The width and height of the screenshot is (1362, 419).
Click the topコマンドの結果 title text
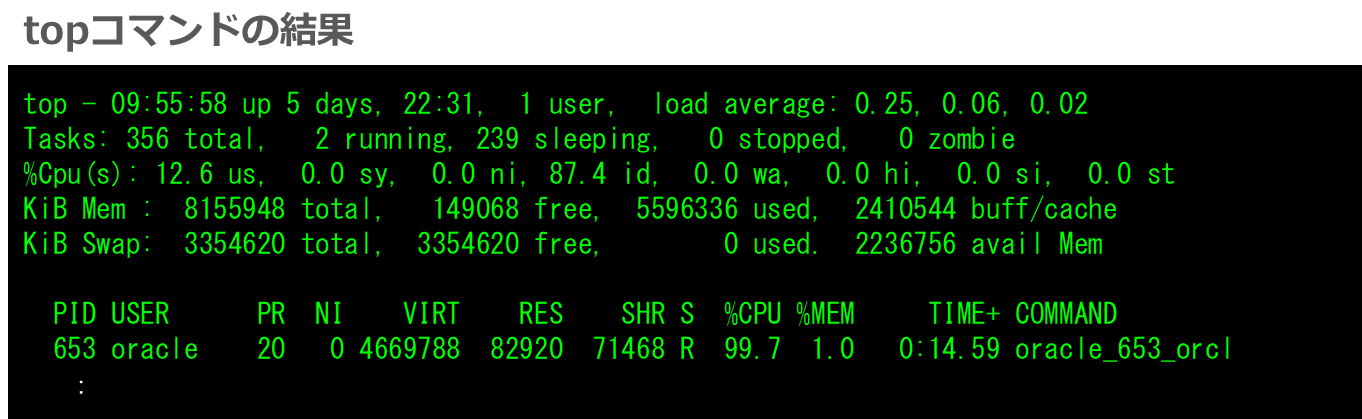[188, 32]
